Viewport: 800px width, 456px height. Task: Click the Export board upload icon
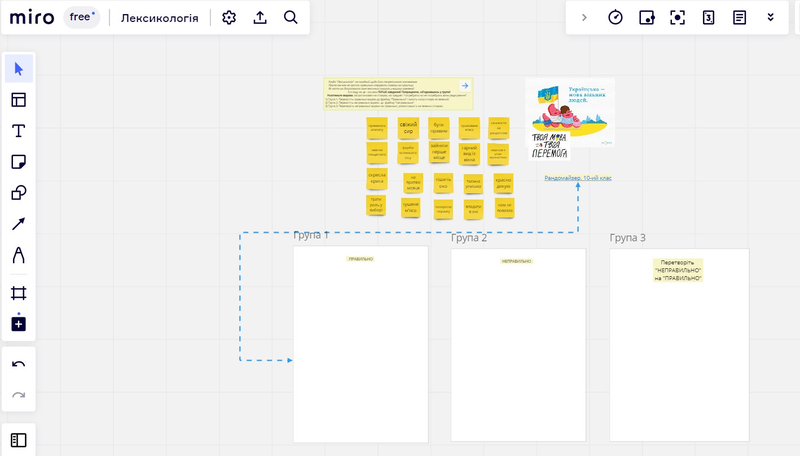[260, 17]
